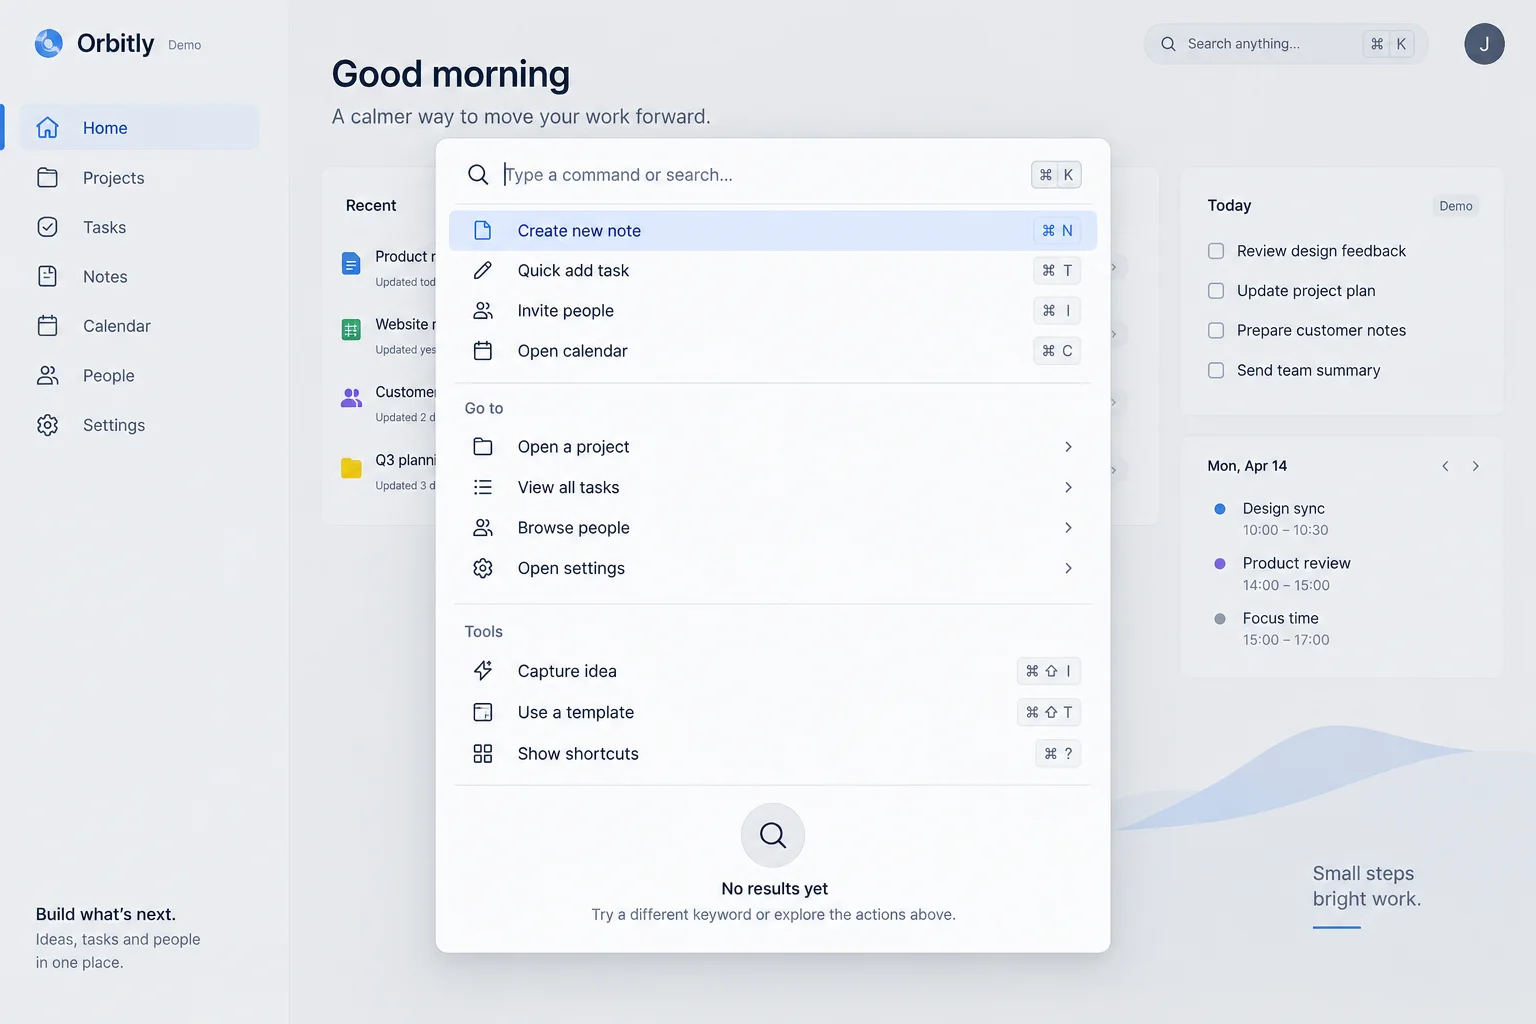Select Create new note command
The width and height of the screenshot is (1536, 1024).
pos(773,230)
